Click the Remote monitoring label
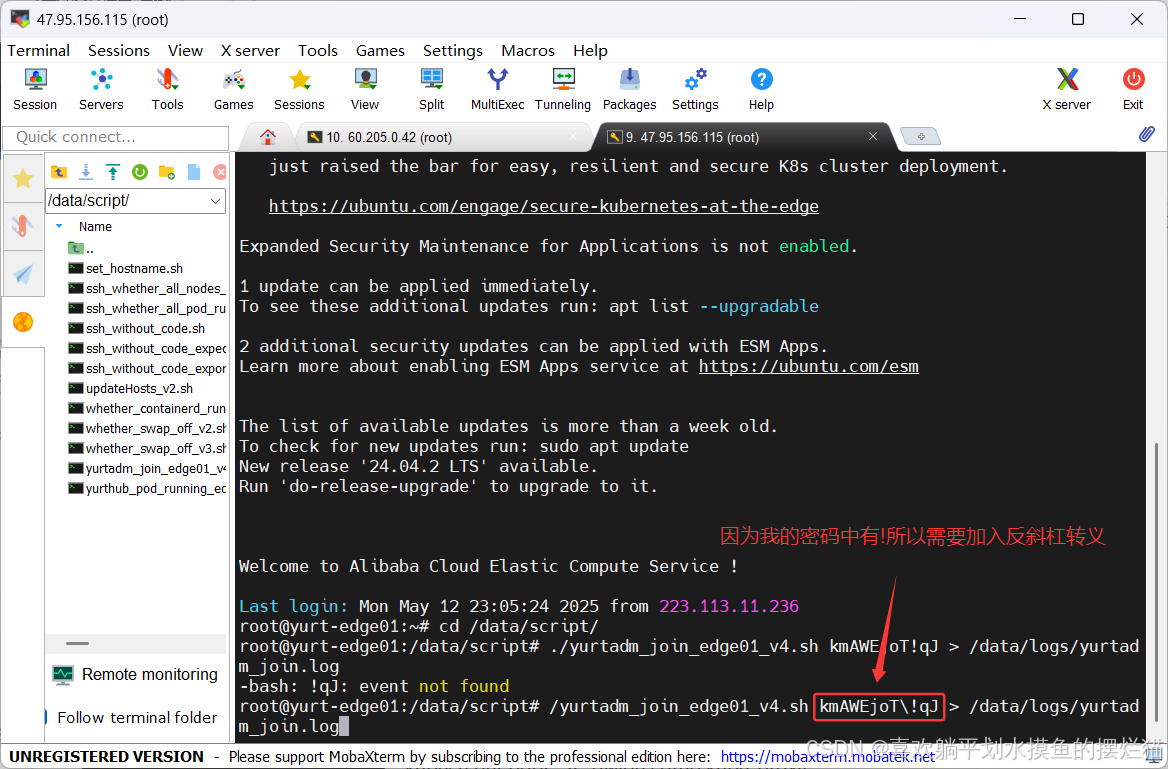1168x769 pixels. click(149, 674)
